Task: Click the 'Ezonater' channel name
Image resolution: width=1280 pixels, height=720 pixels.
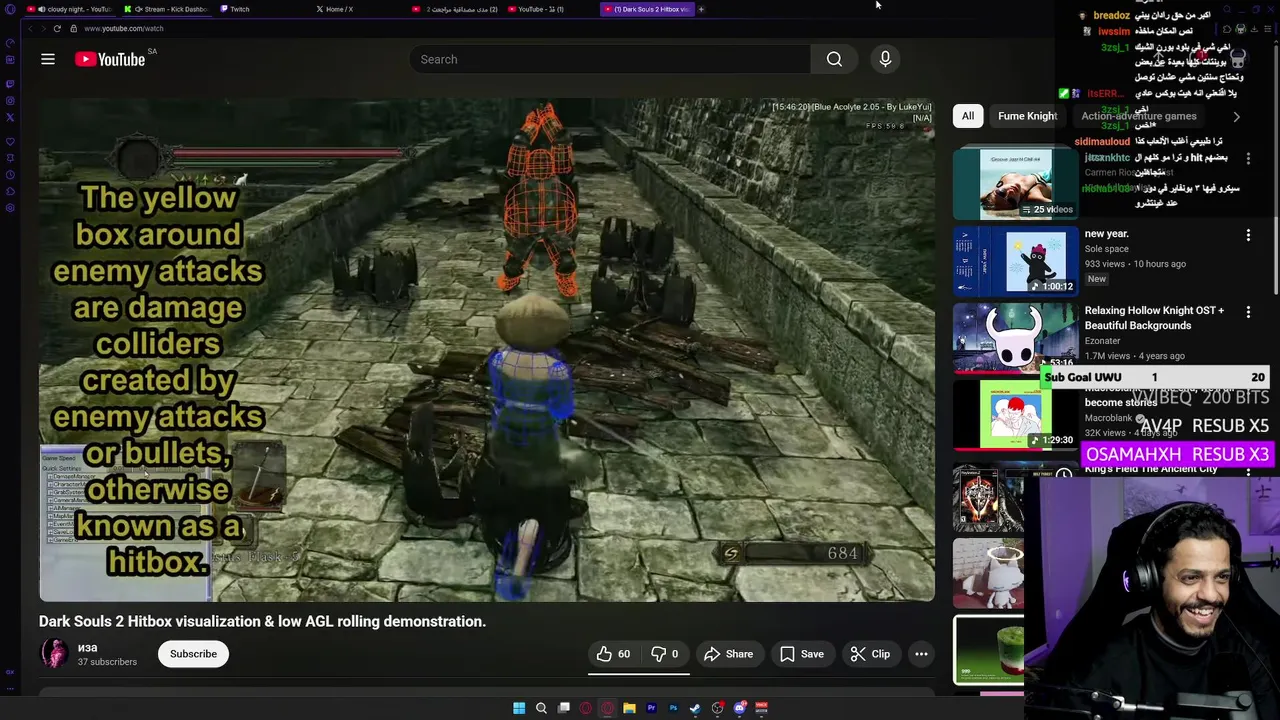Action: point(1102,341)
